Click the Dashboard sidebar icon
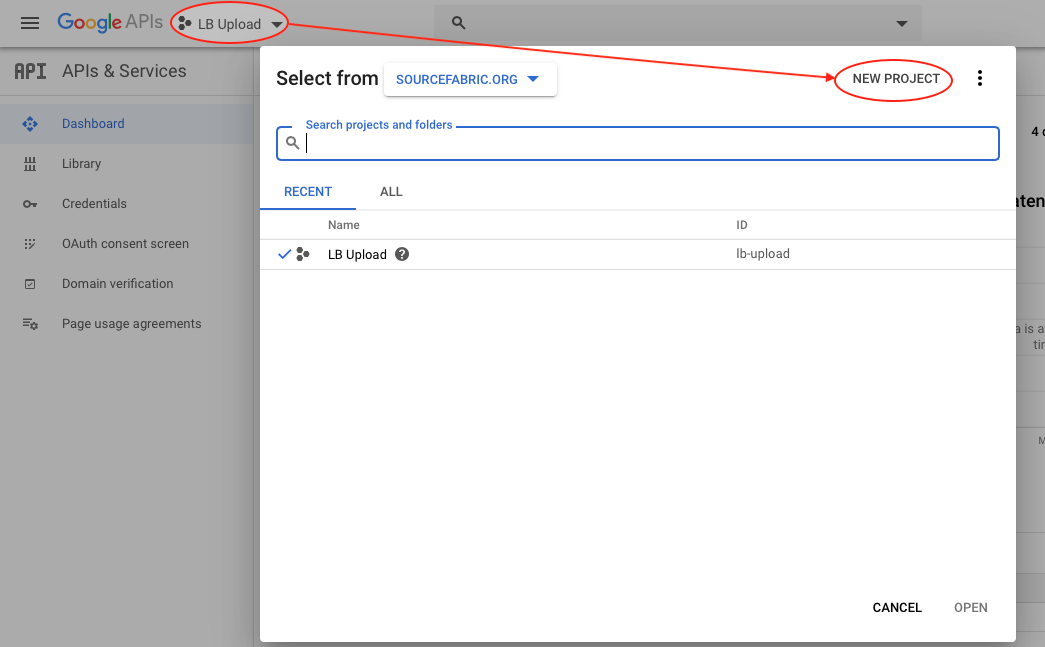The image size is (1045, 647). [30, 124]
